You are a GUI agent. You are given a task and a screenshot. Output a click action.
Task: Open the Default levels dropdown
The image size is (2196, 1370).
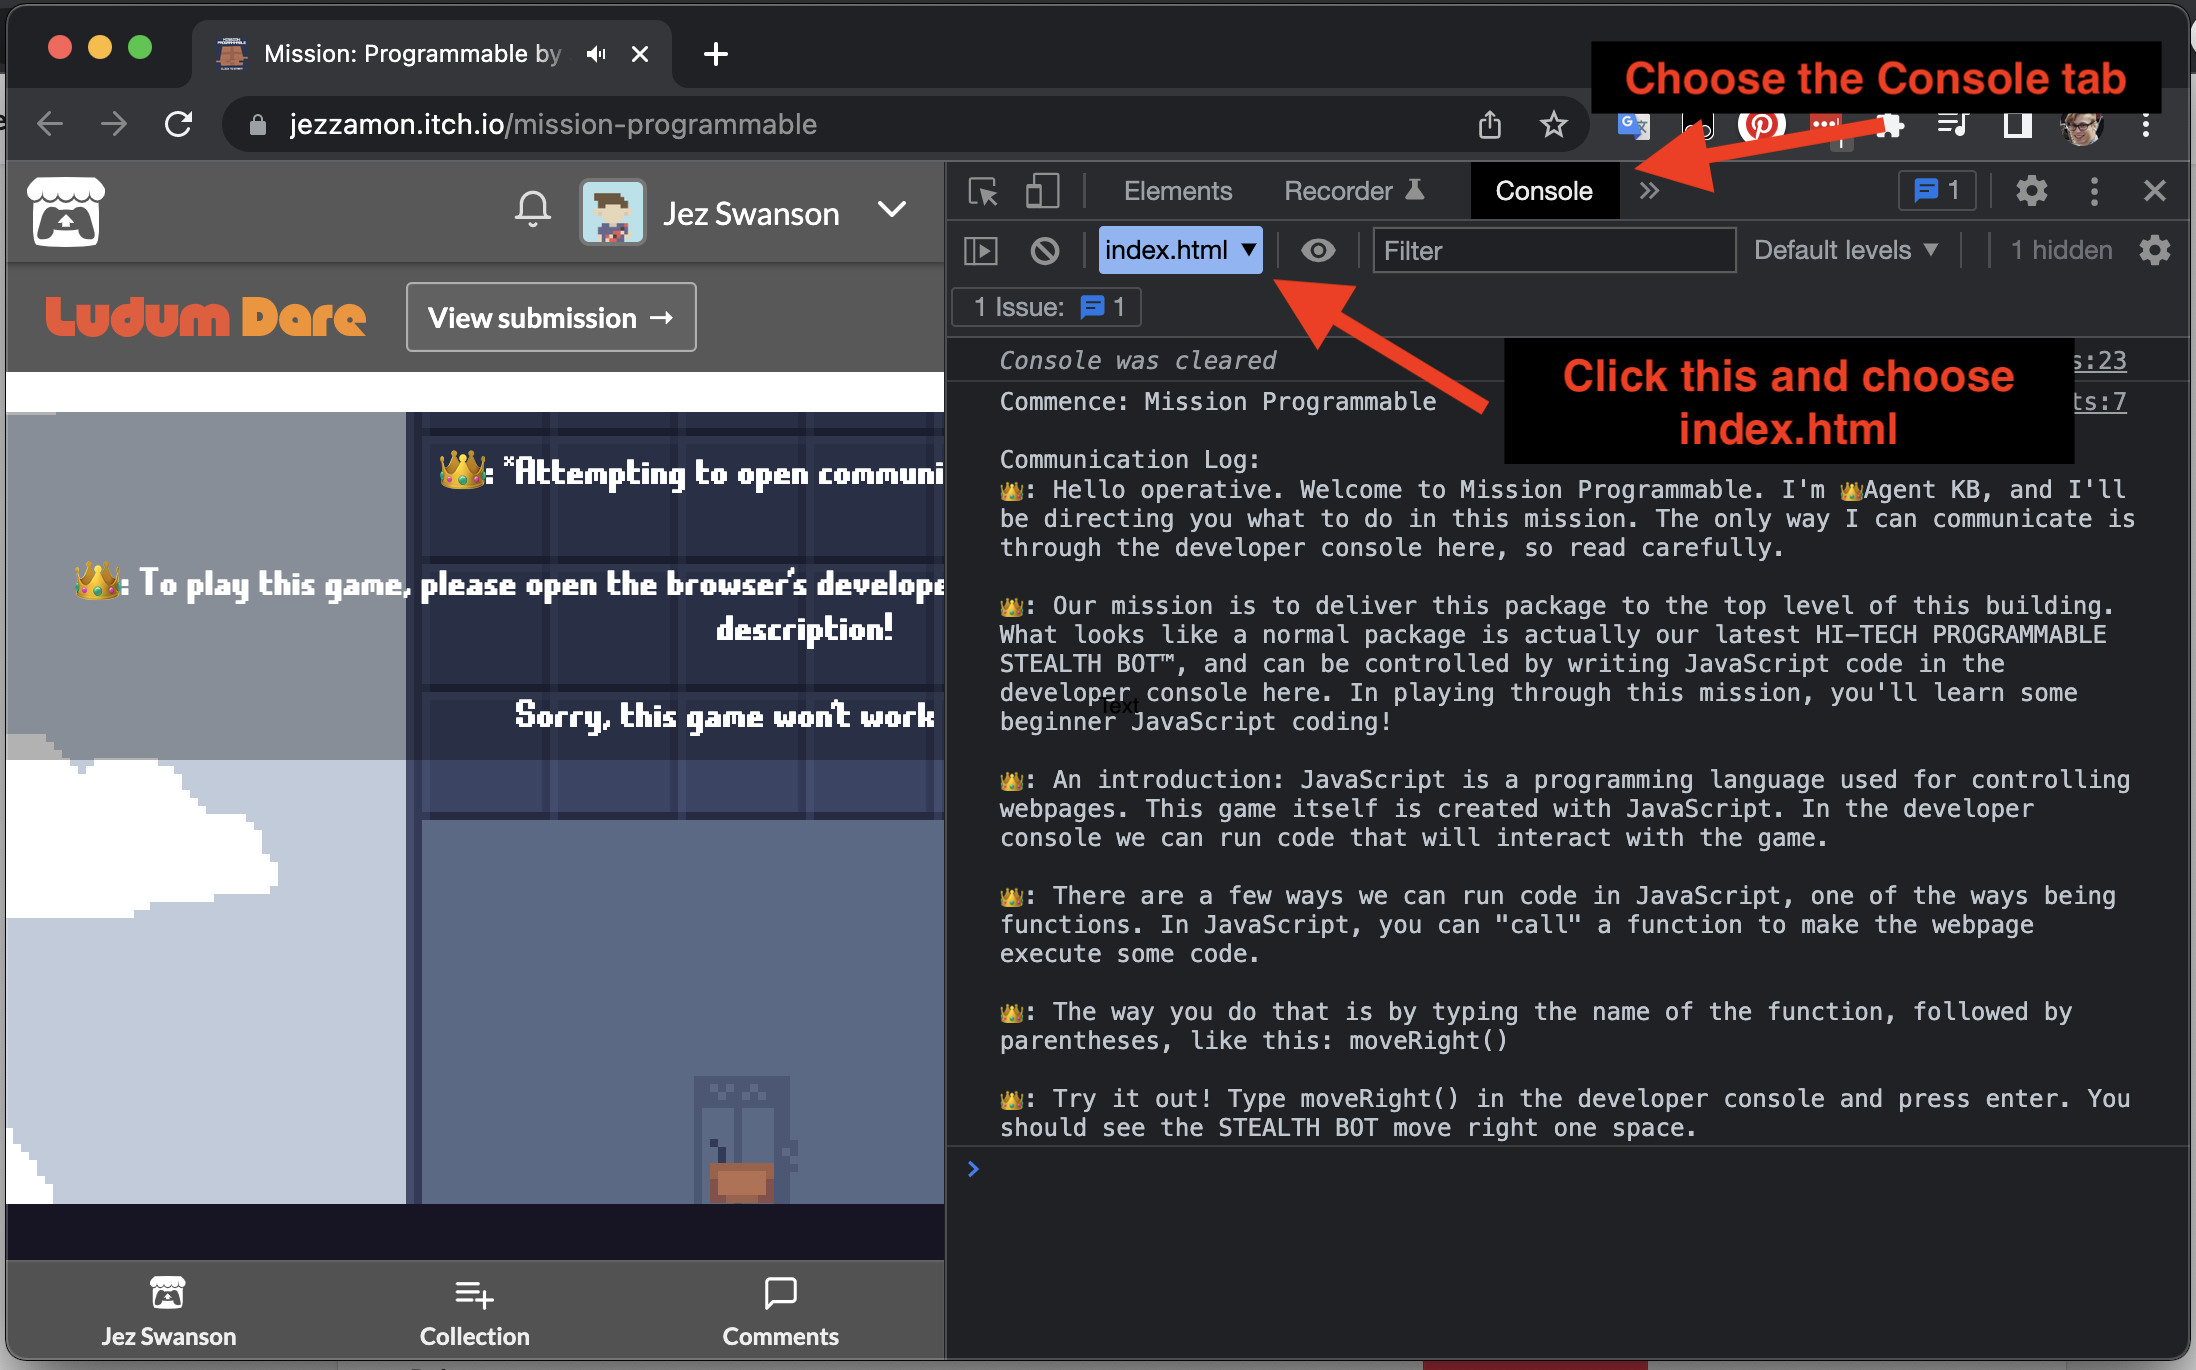(1846, 250)
